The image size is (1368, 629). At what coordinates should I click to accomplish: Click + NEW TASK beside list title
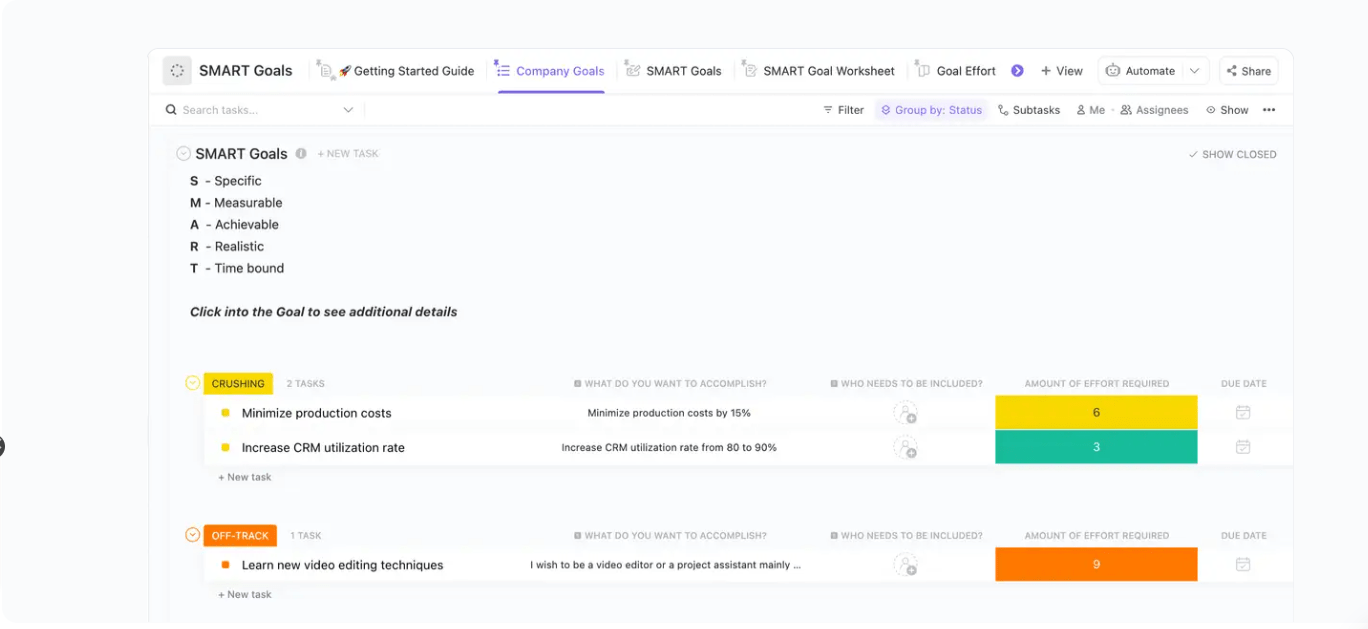348,154
